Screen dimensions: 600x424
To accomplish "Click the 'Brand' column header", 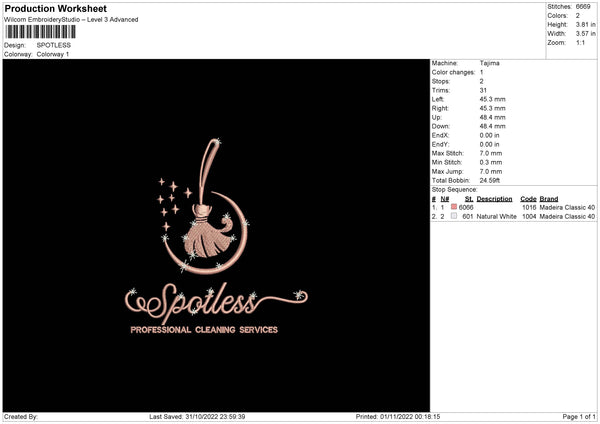I will tap(549, 199).
